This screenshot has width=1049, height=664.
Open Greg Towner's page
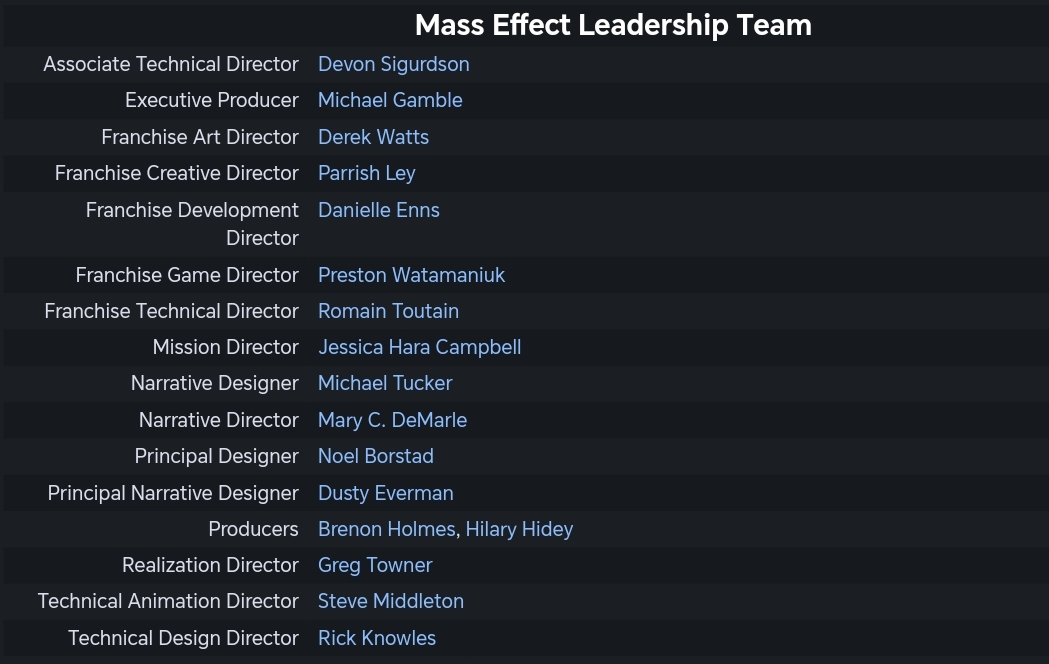375,565
